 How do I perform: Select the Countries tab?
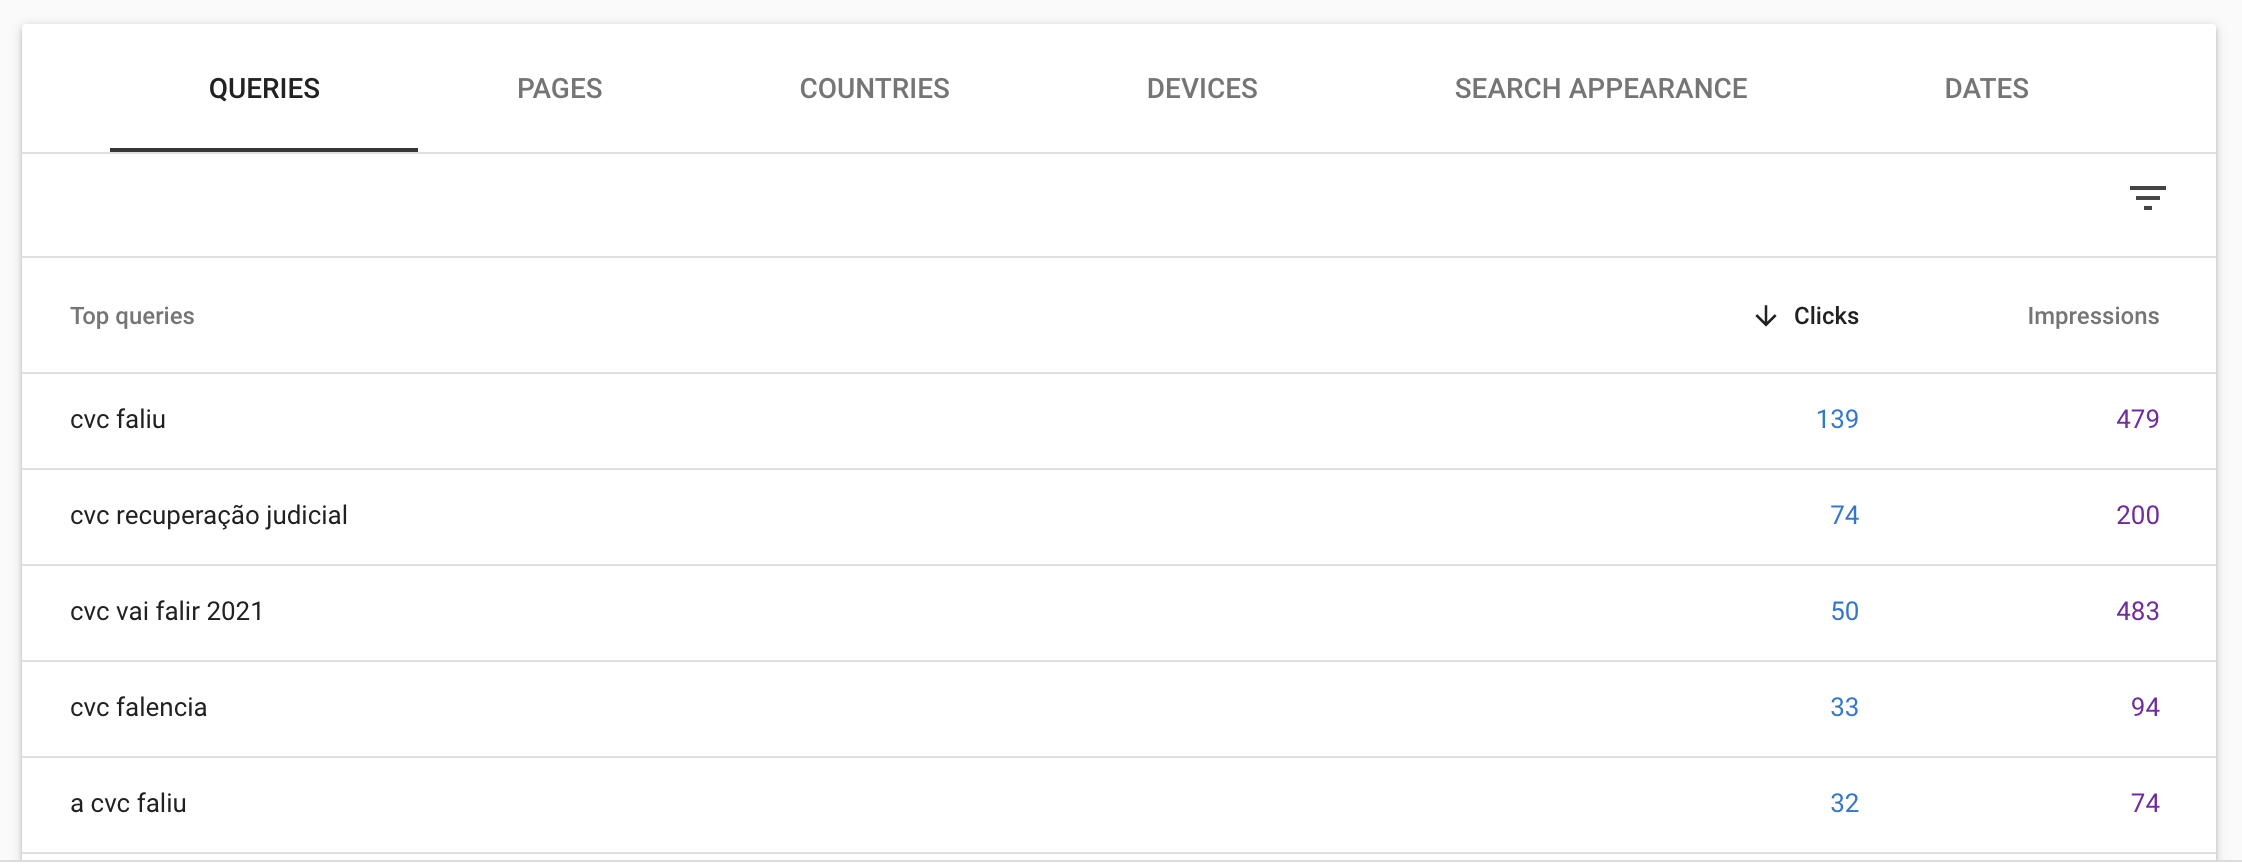pyautogui.click(x=874, y=89)
